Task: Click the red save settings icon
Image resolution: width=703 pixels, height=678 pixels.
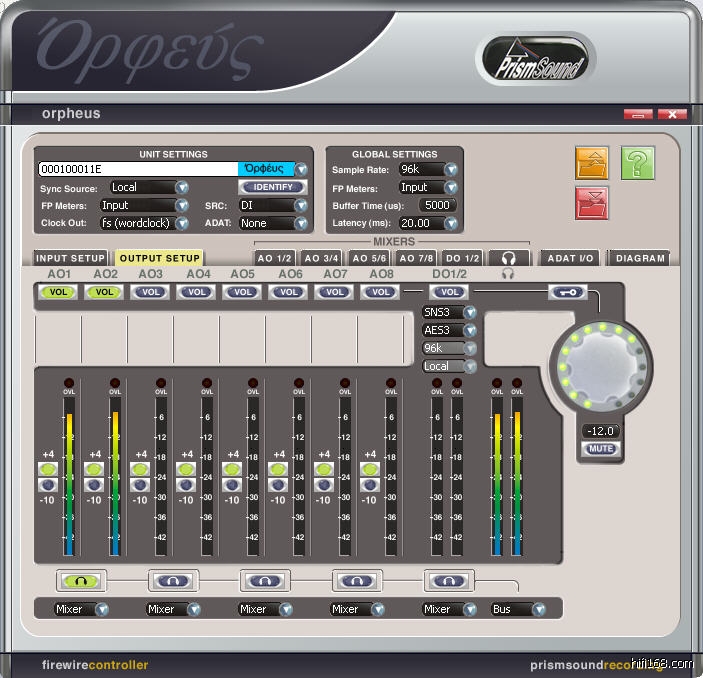Action: point(592,202)
